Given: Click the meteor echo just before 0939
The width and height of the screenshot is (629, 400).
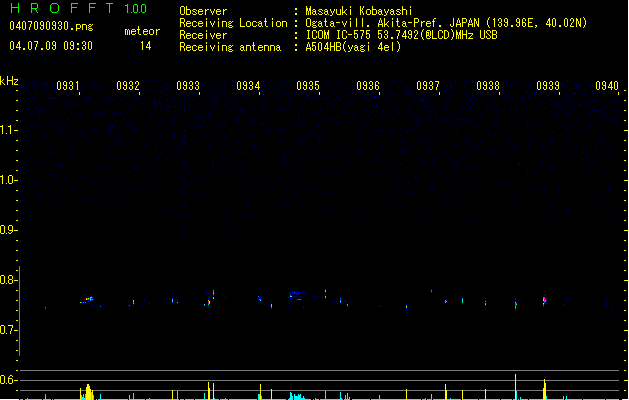Looking at the screenshot, I should (544, 301).
